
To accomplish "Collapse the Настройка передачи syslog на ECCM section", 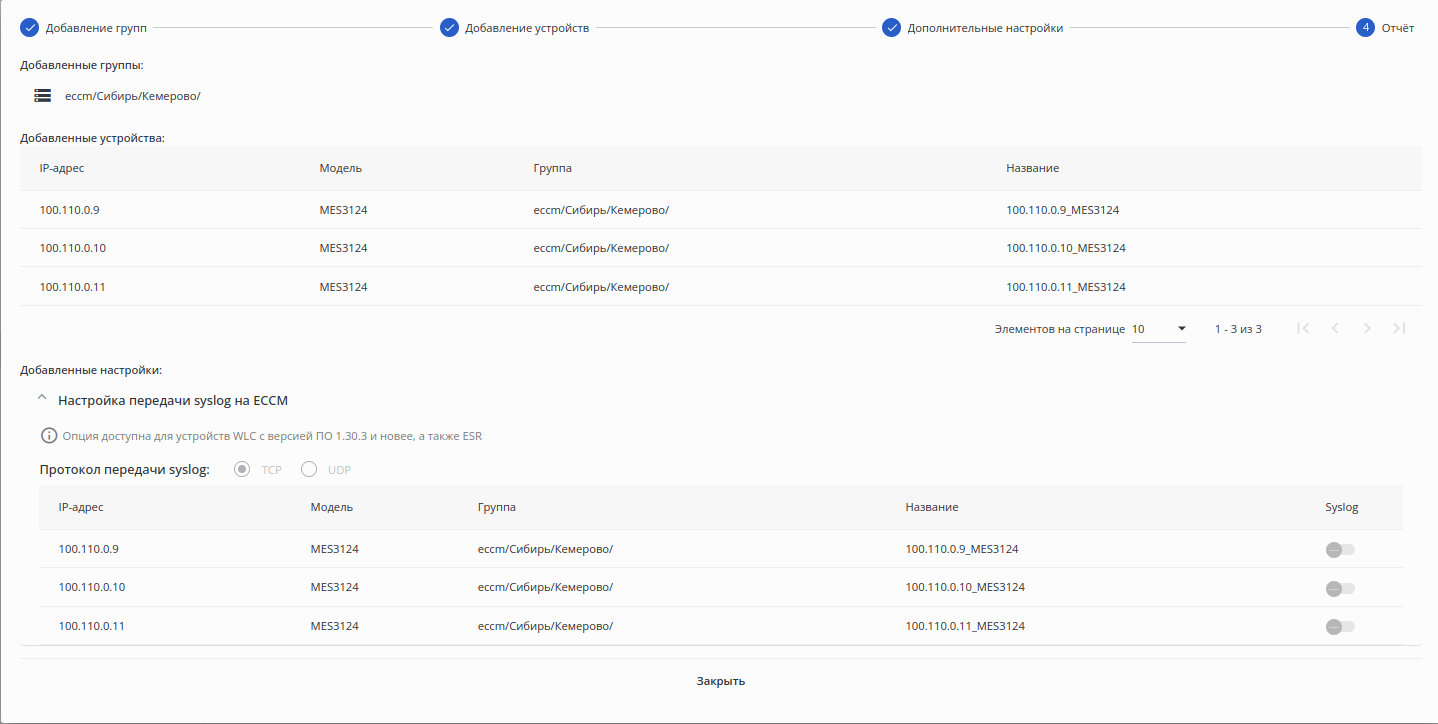I will 42,399.
